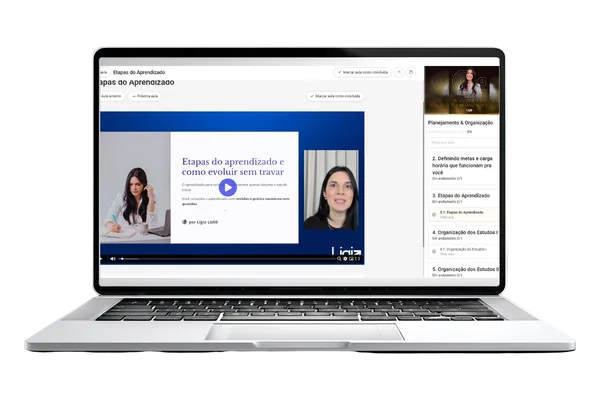The height and width of the screenshot is (400, 600).
Task: Seek along the video progress bar
Action: tap(227, 259)
